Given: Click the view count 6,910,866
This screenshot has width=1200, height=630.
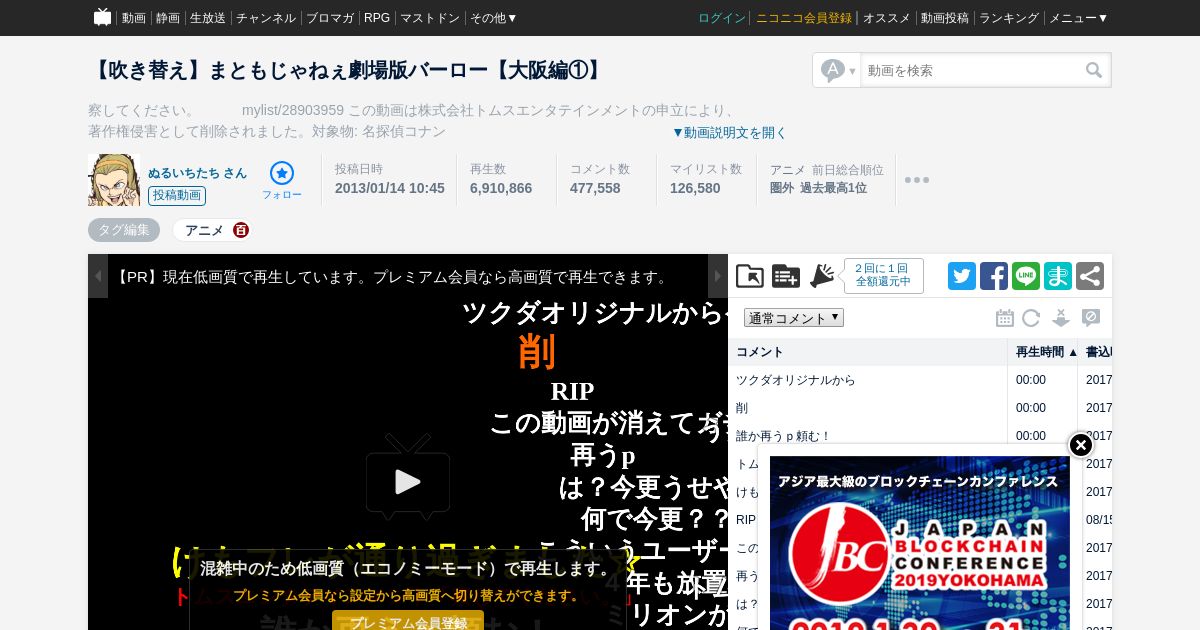Looking at the screenshot, I should pos(501,188).
